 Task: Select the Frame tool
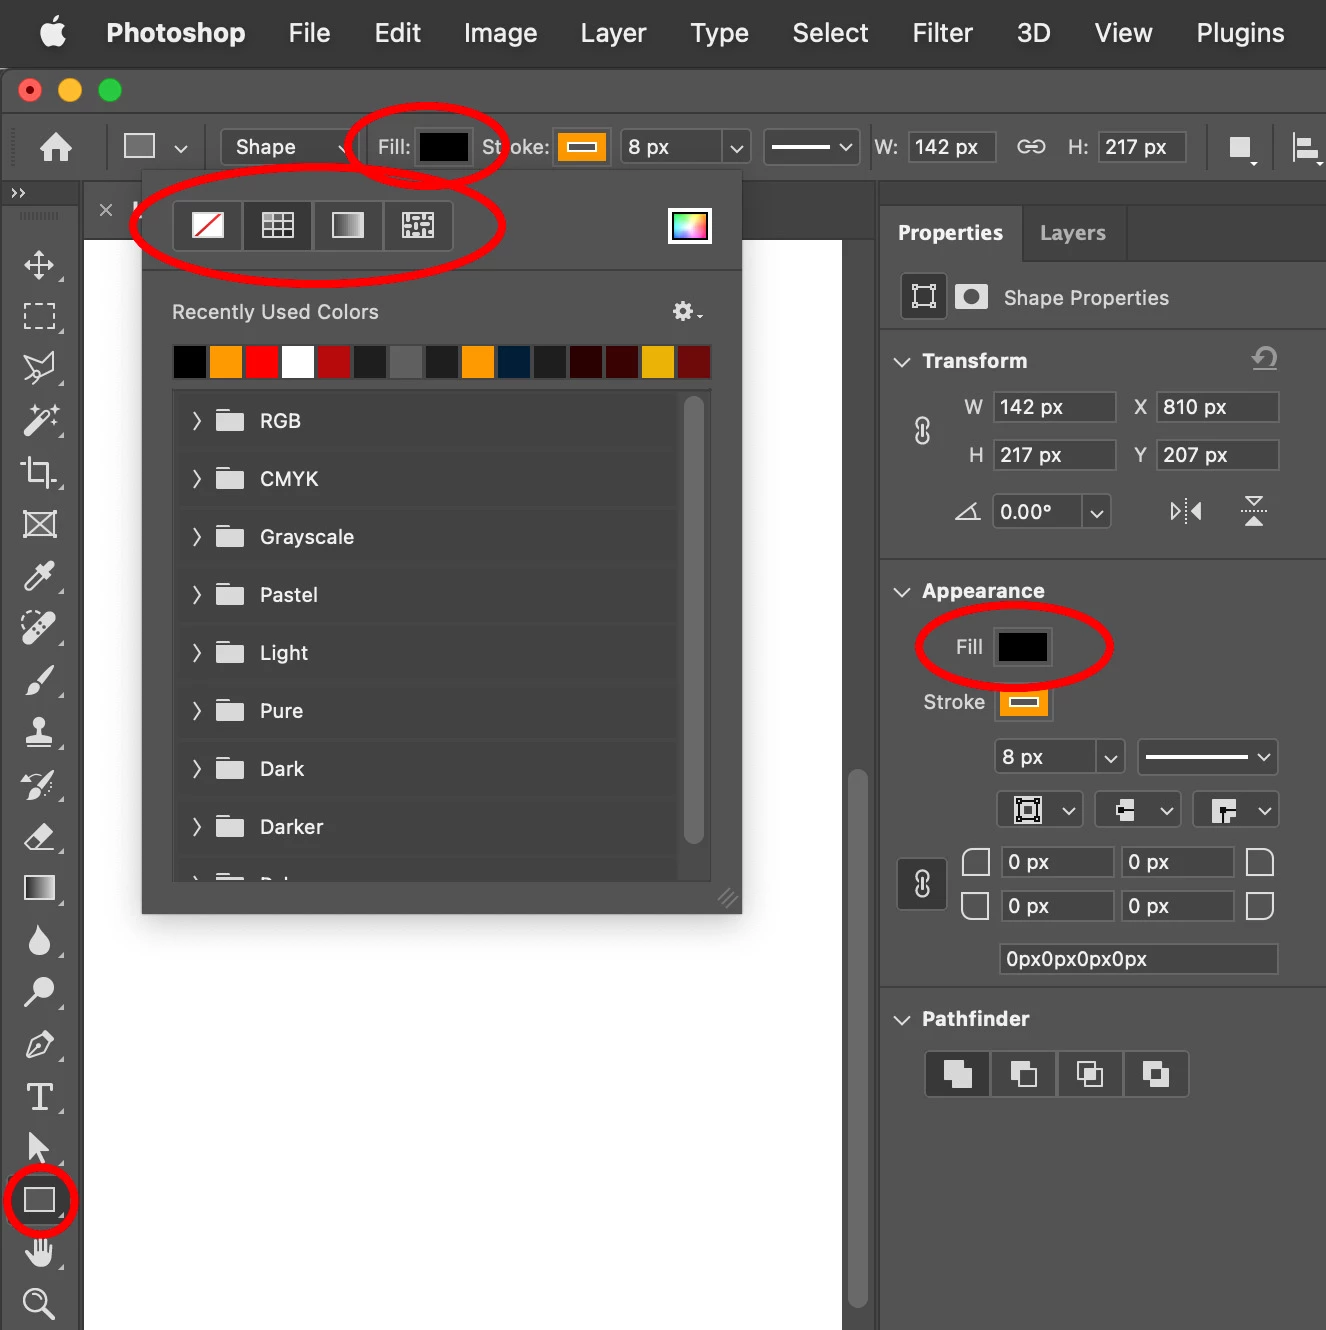(x=39, y=524)
